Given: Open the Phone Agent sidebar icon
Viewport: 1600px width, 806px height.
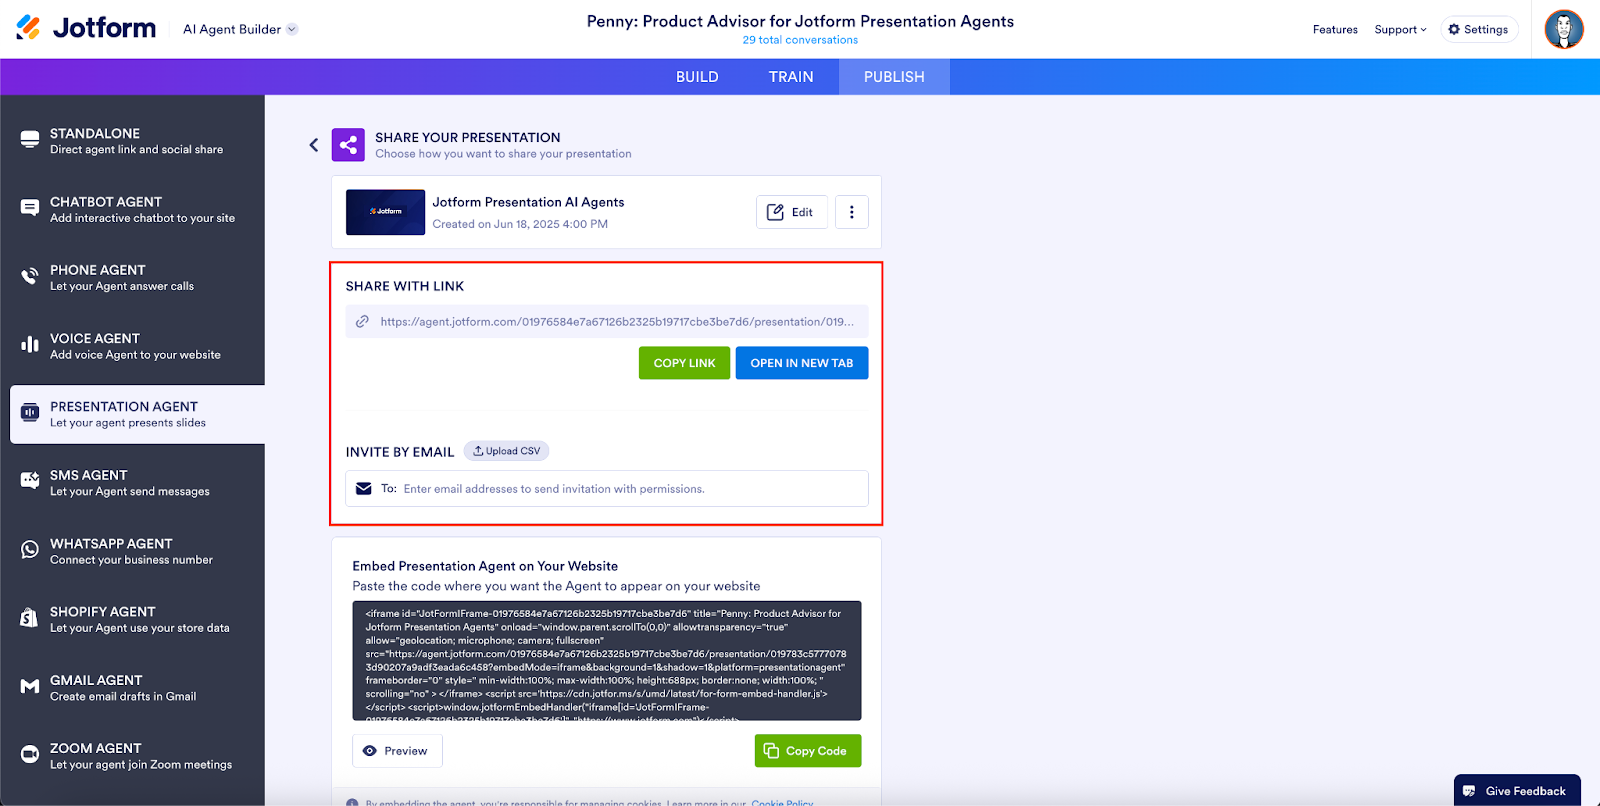Looking at the screenshot, I should [30, 277].
